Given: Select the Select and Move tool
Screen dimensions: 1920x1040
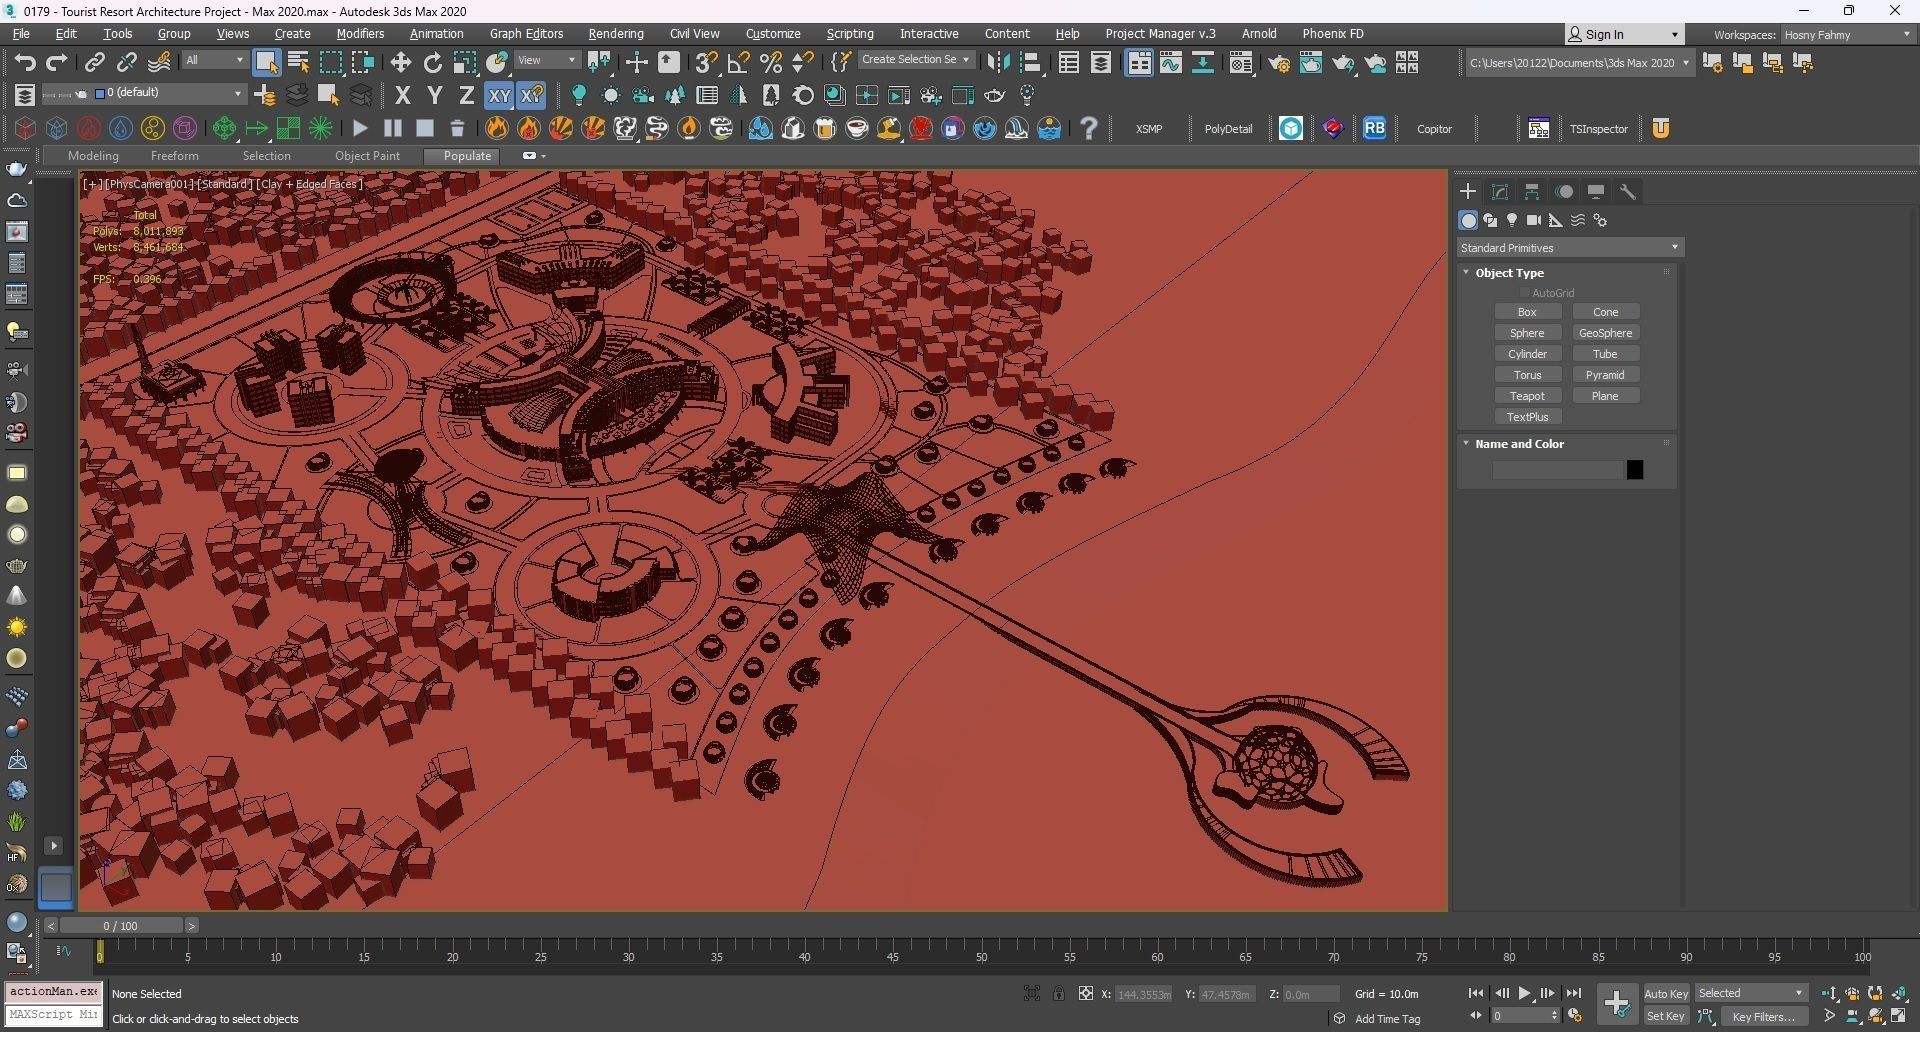Looking at the screenshot, I should click(x=401, y=63).
